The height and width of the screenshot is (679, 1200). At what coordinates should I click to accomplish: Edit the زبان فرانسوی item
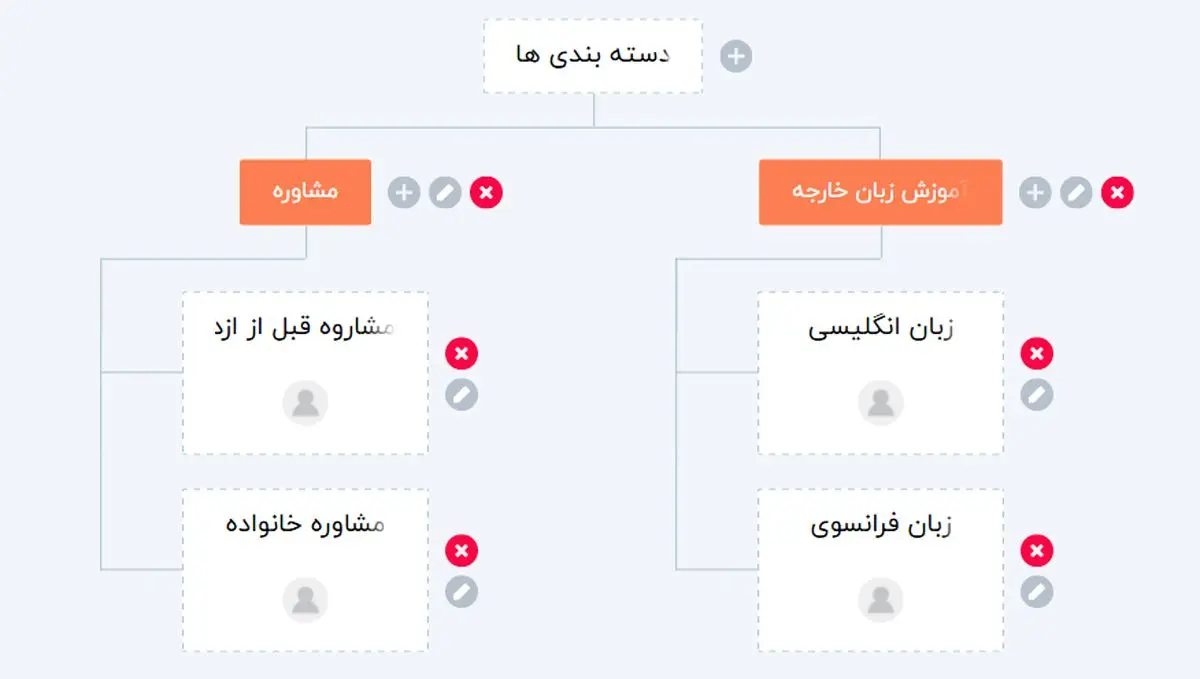[1037, 592]
